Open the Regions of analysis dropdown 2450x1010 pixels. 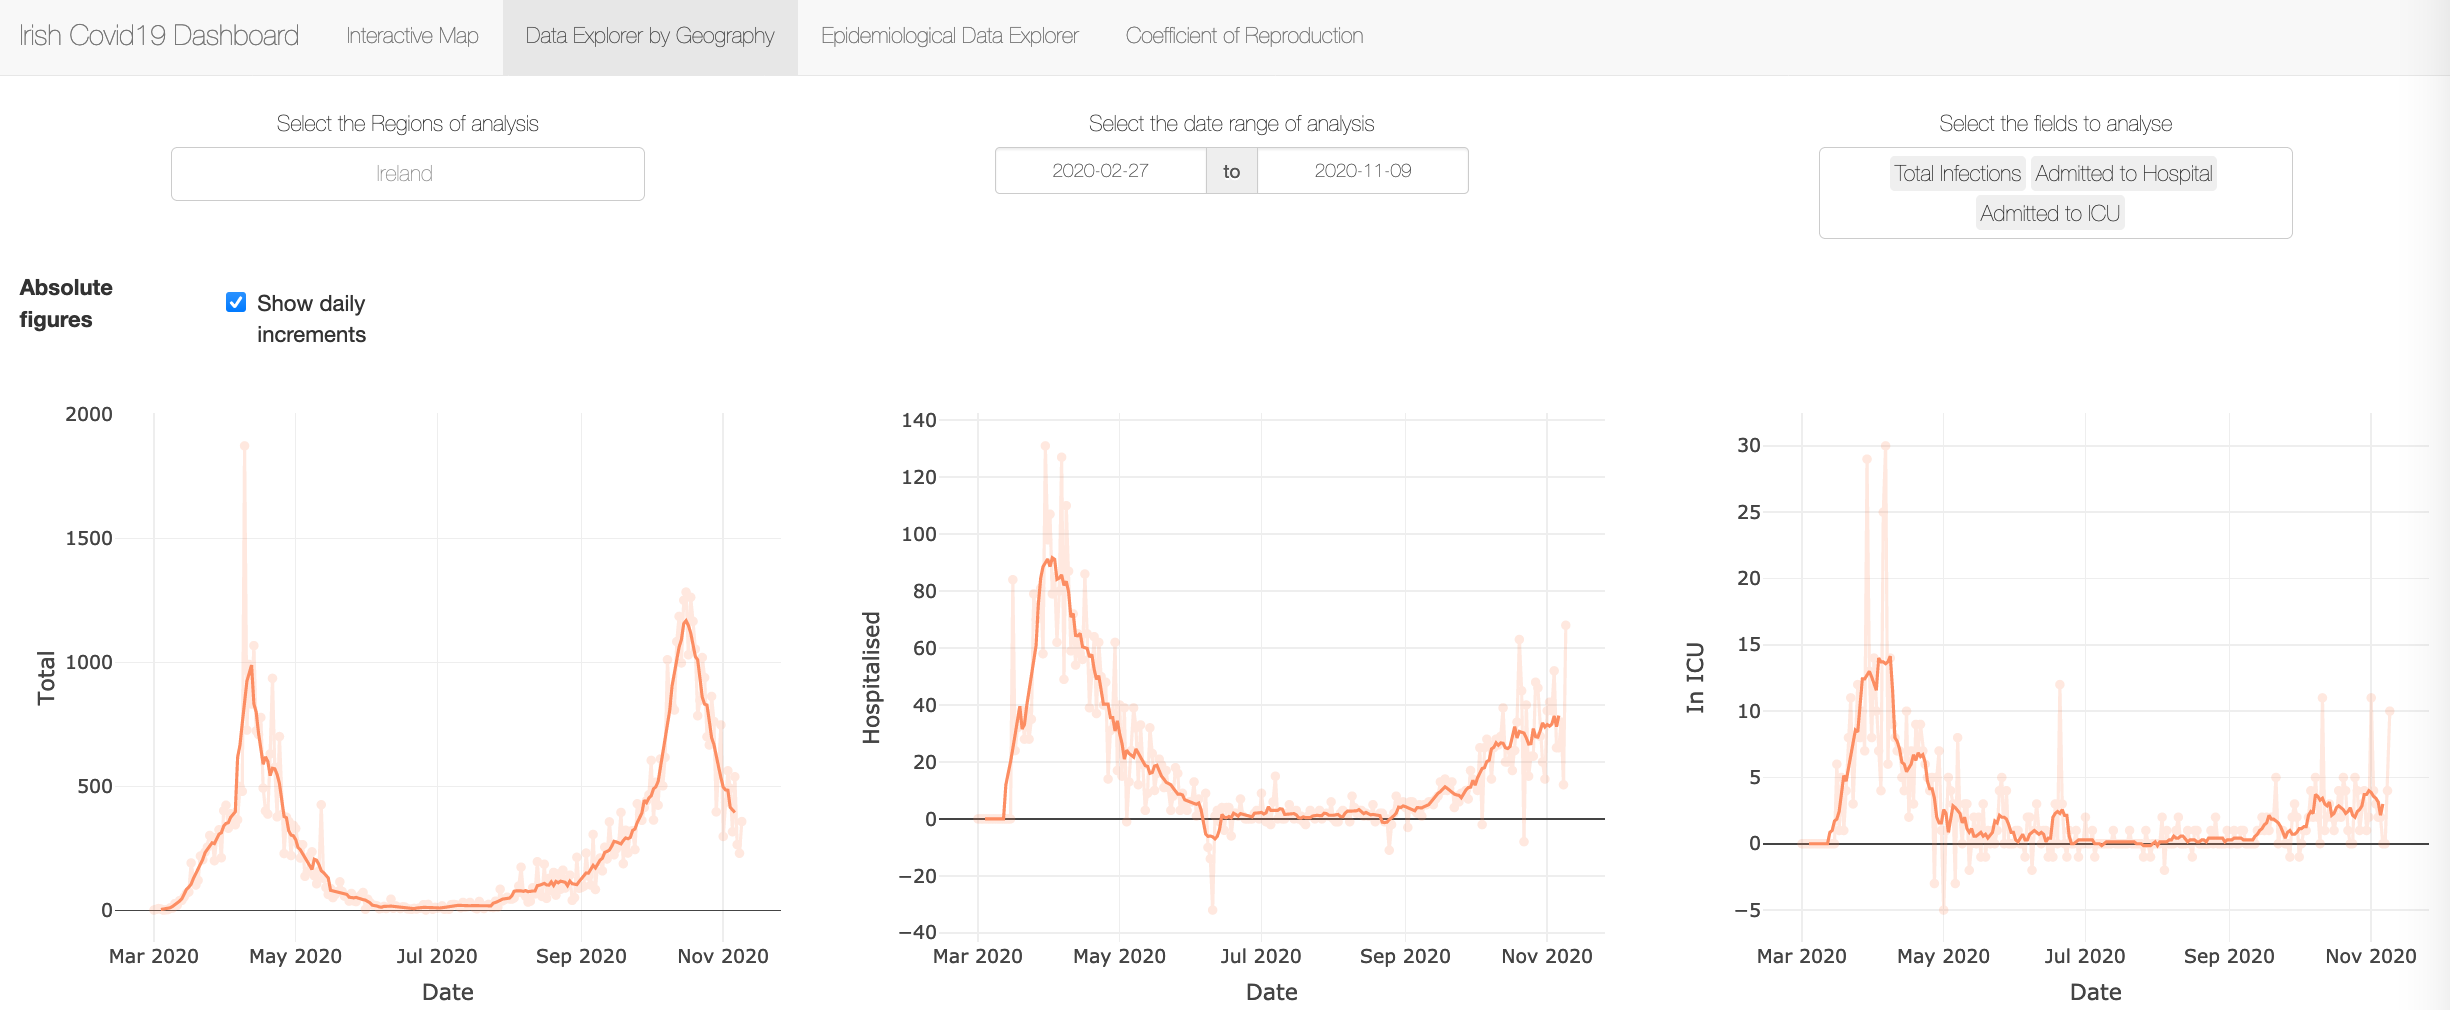[x=407, y=174]
